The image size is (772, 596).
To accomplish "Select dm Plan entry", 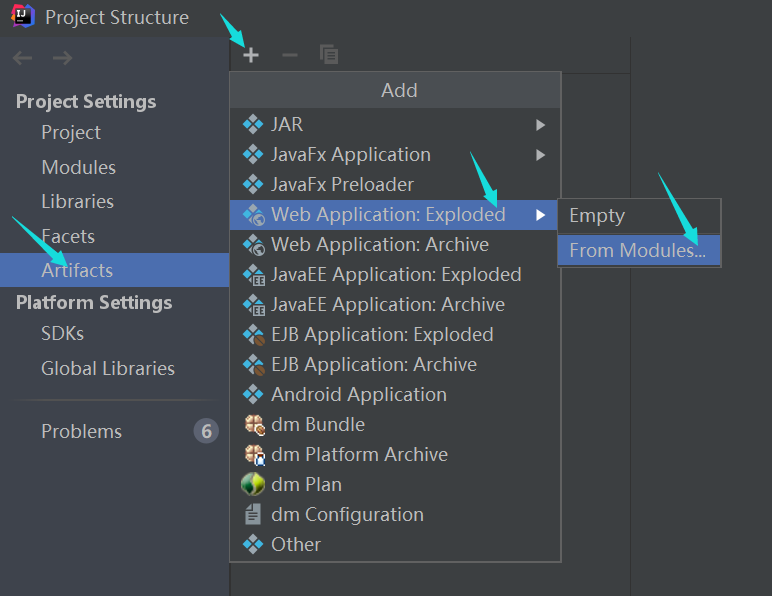I will coord(395,485).
